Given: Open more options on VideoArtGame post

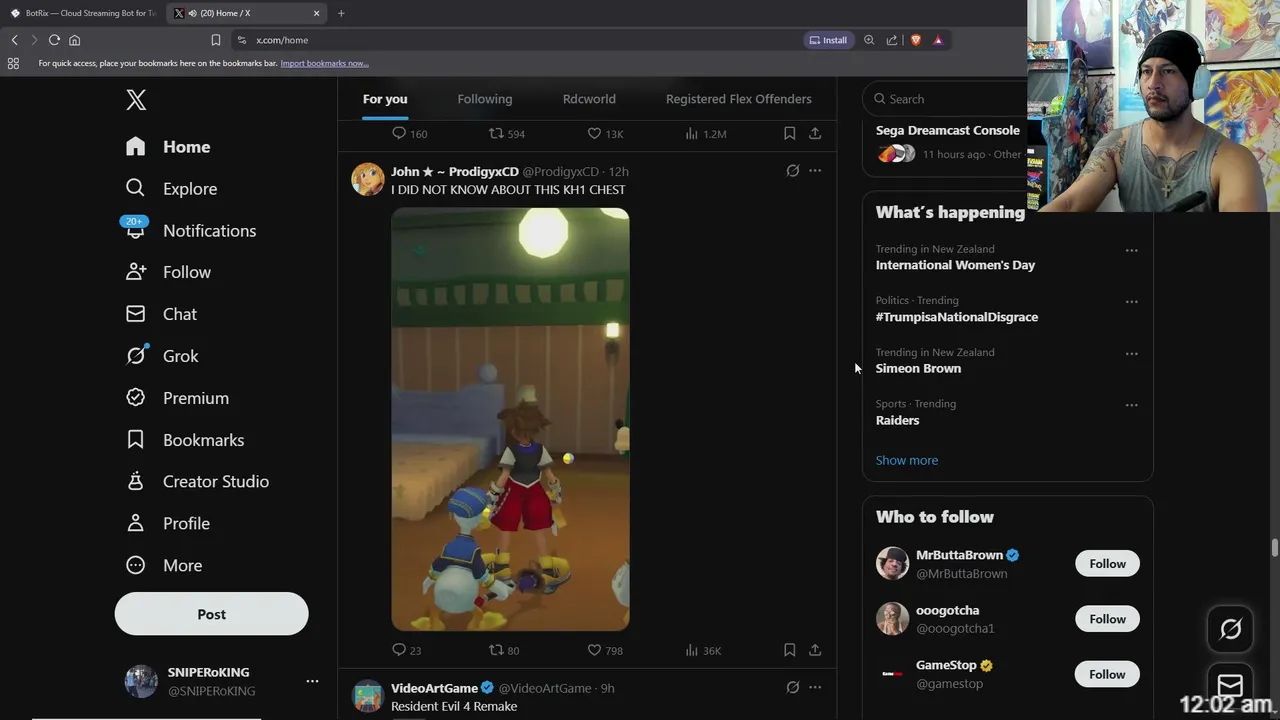Looking at the screenshot, I should 815,687.
